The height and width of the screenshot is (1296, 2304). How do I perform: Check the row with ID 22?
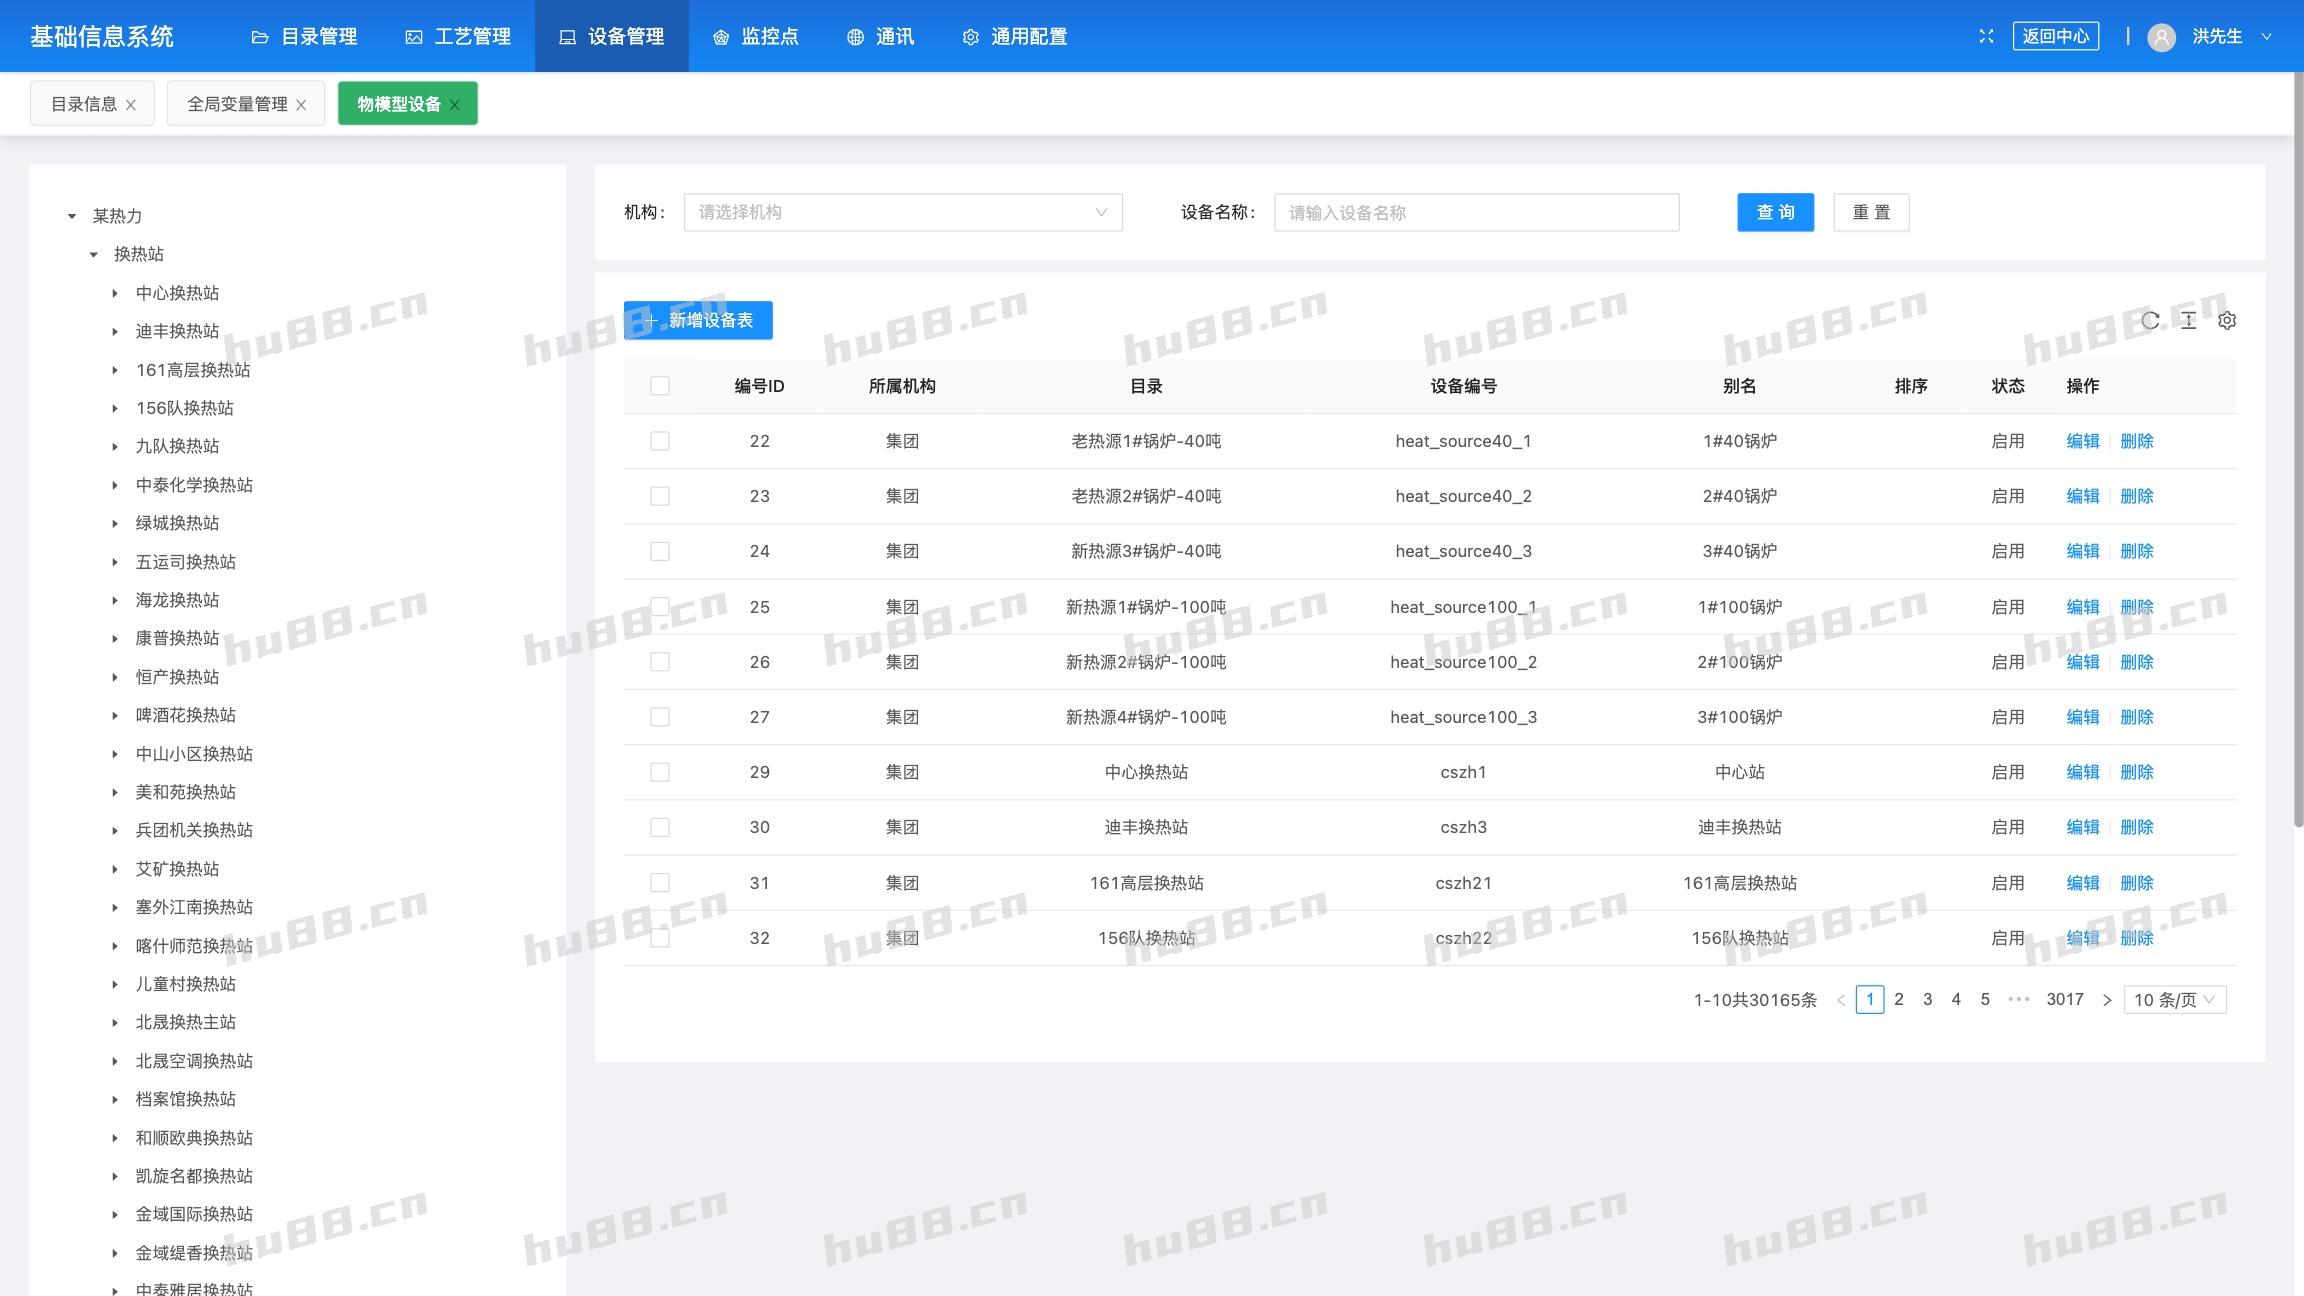click(x=660, y=441)
